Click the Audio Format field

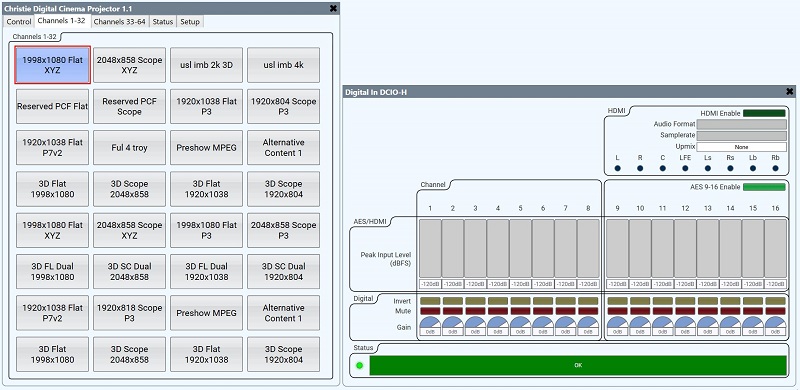tap(741, 125)
